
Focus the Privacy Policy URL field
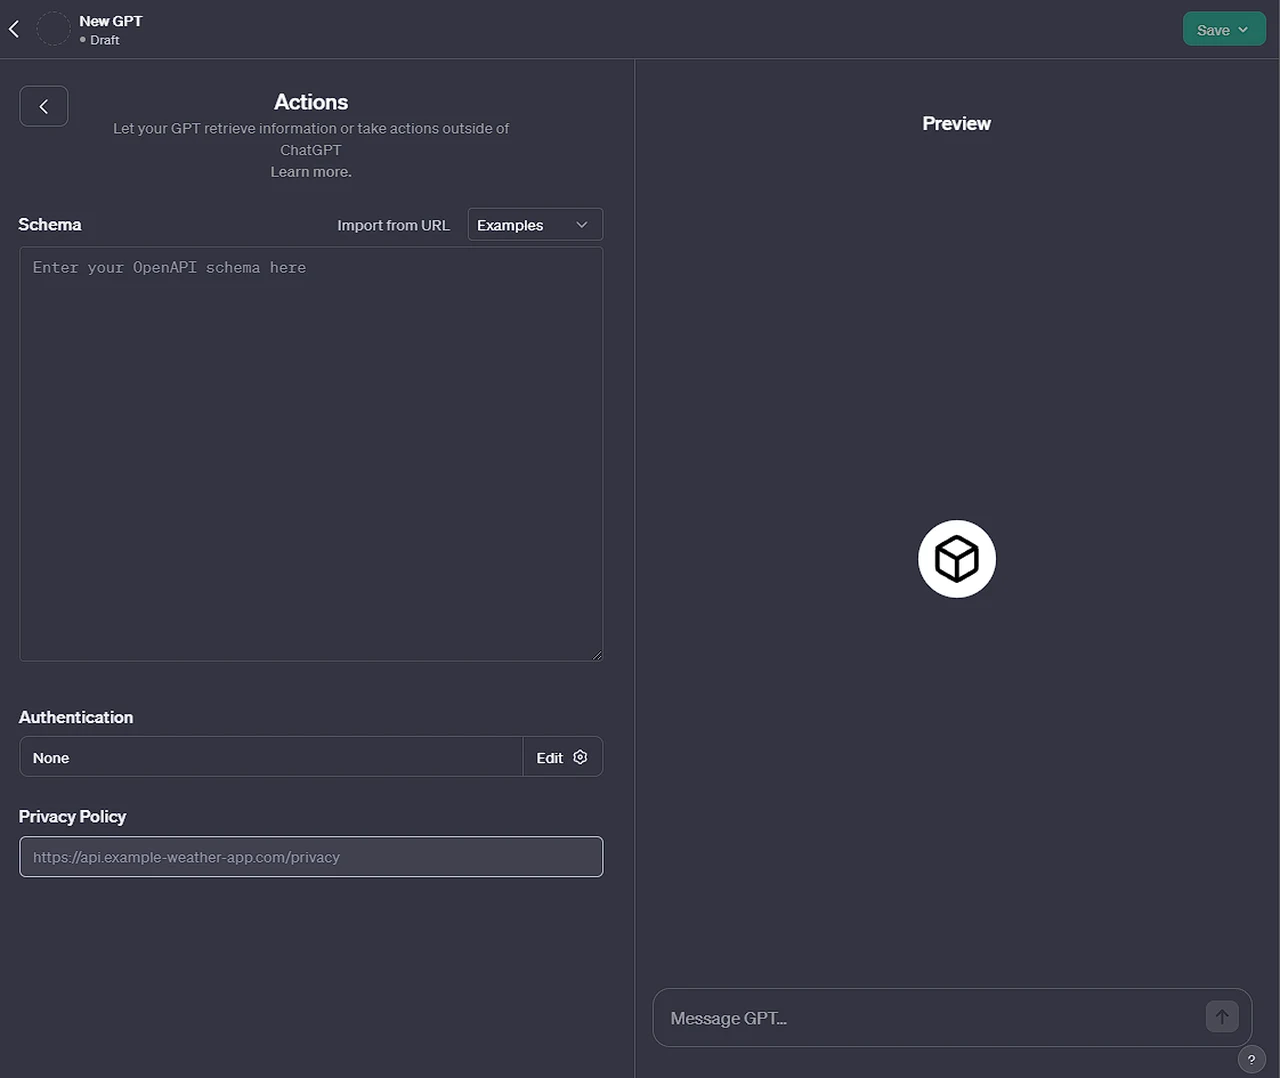311,857
